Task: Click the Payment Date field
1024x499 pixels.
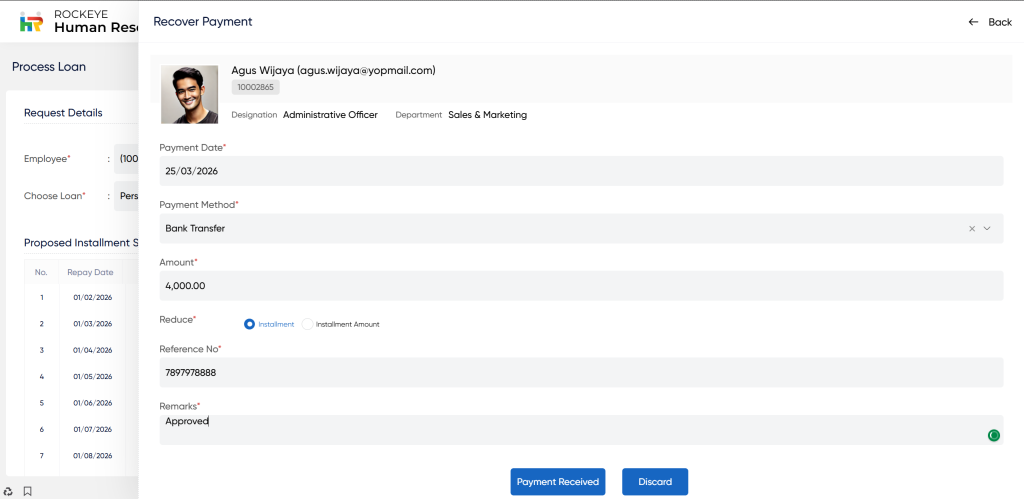Action: (580, 171)
